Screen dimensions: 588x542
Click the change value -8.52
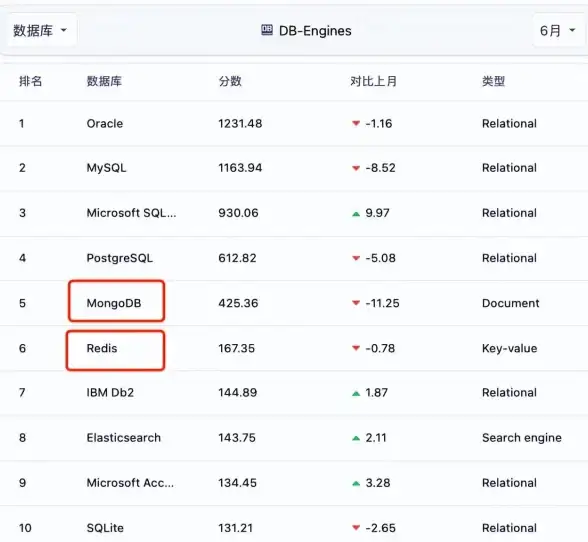[x=380, y=168]
